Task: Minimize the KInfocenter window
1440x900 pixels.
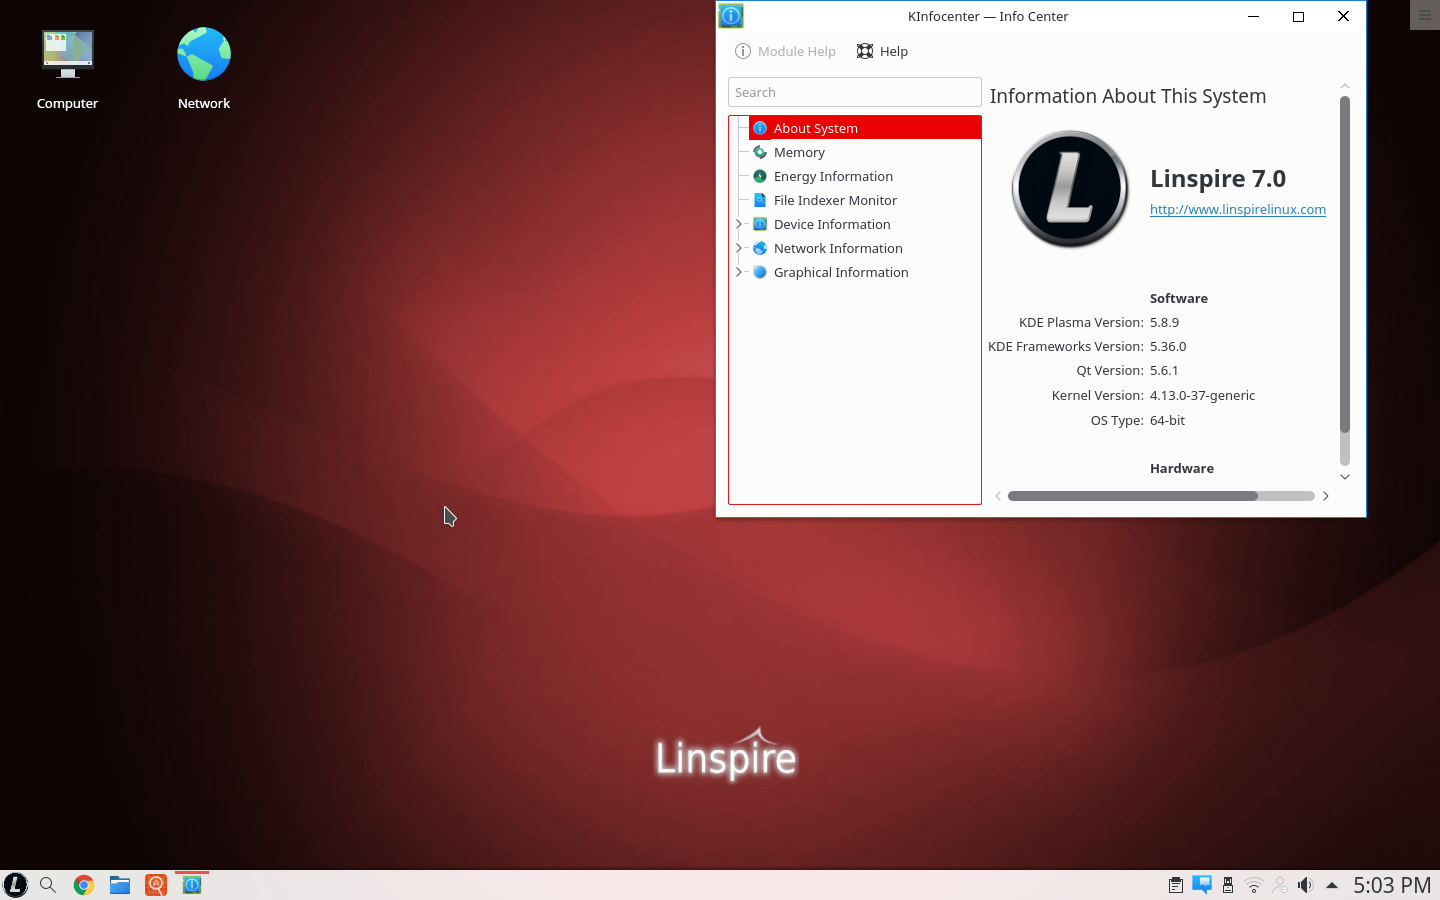Action: (x=1254, y=16)
